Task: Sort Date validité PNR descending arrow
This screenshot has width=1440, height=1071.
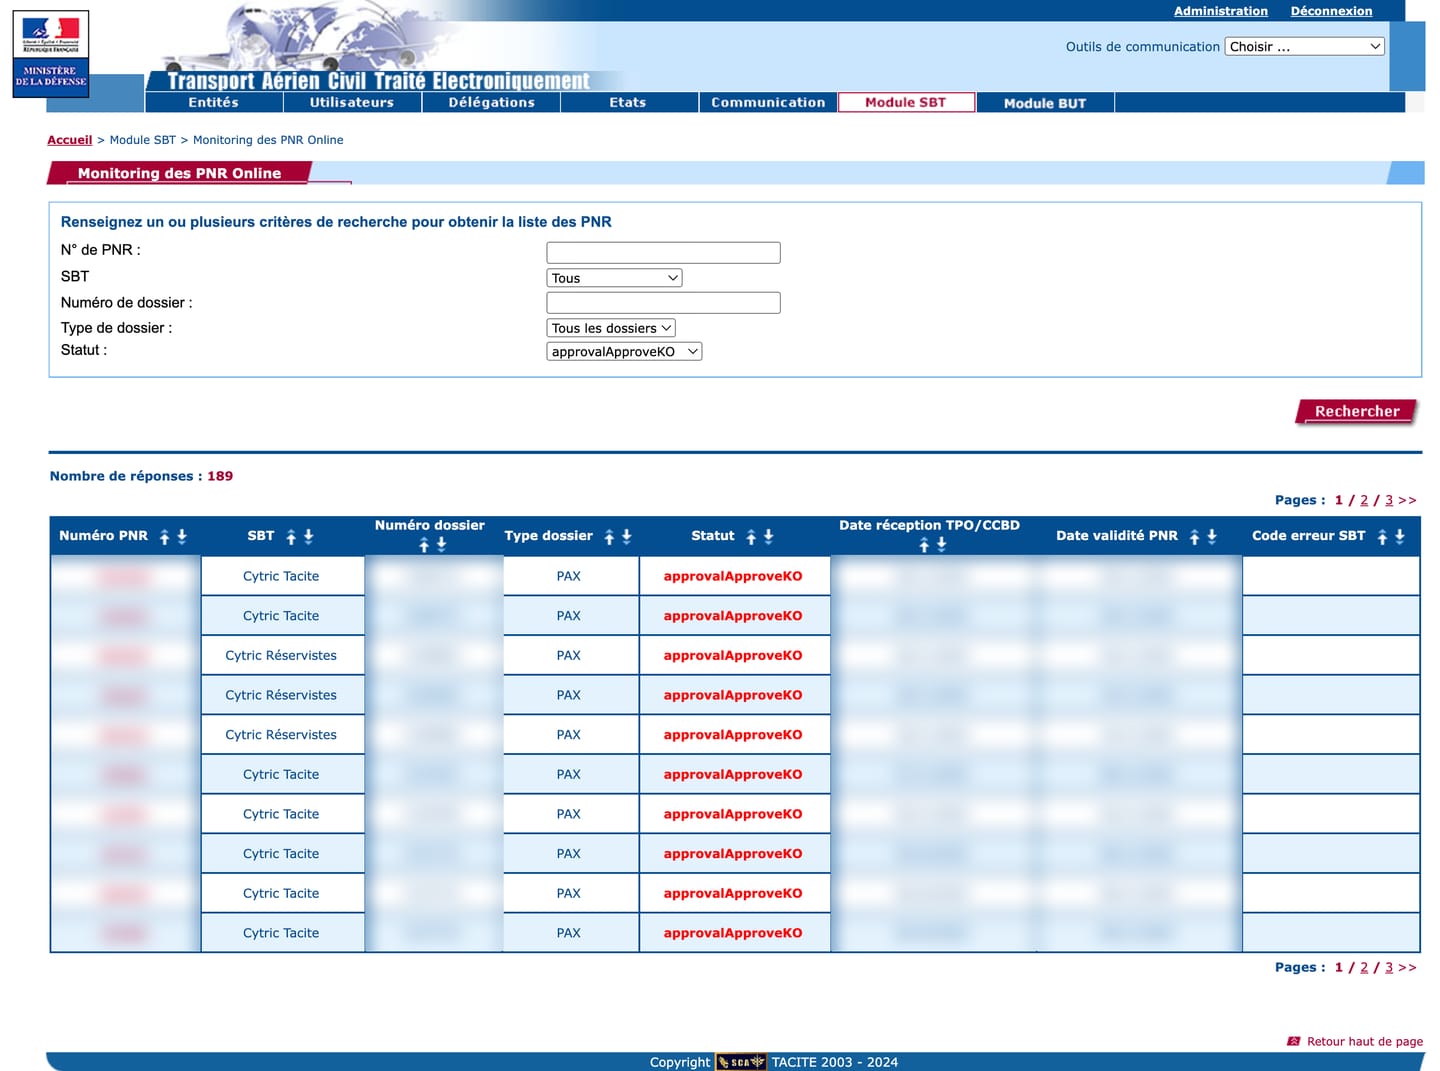Action: [x=1212, y=537]
